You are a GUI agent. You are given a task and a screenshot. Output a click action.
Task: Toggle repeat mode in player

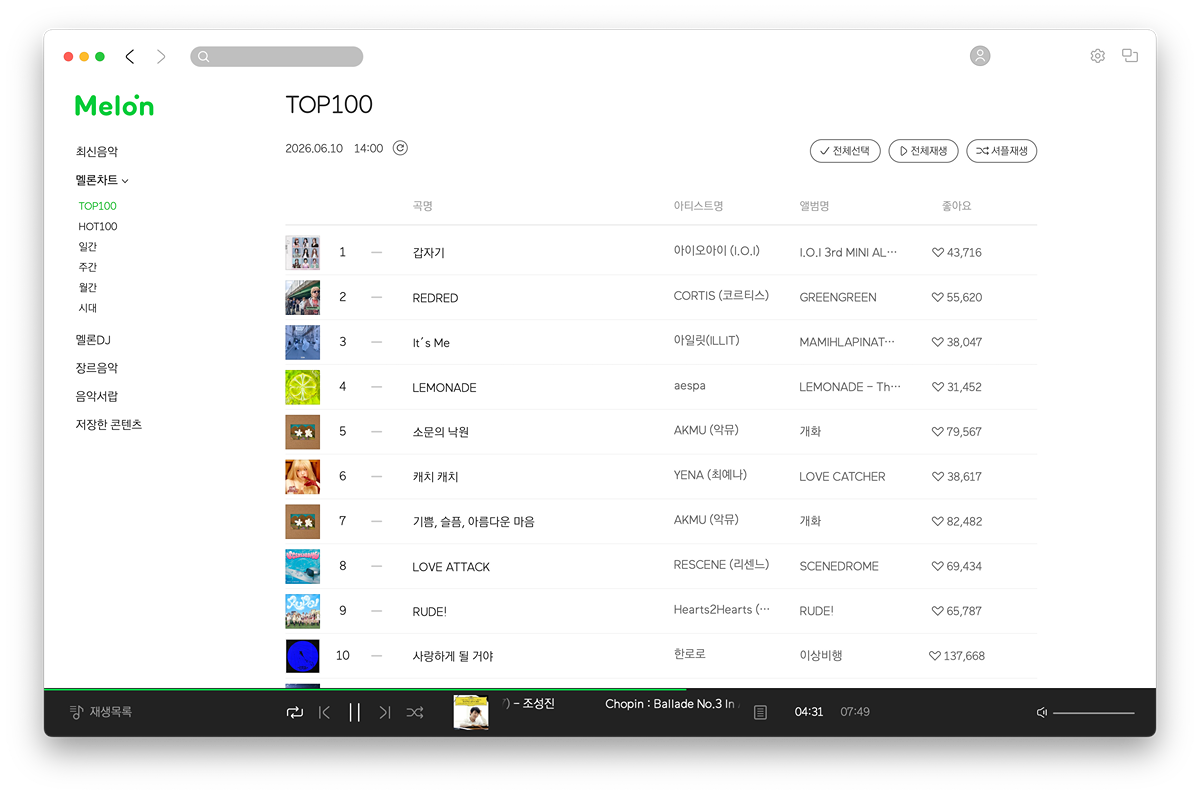[x=294, y=712]
